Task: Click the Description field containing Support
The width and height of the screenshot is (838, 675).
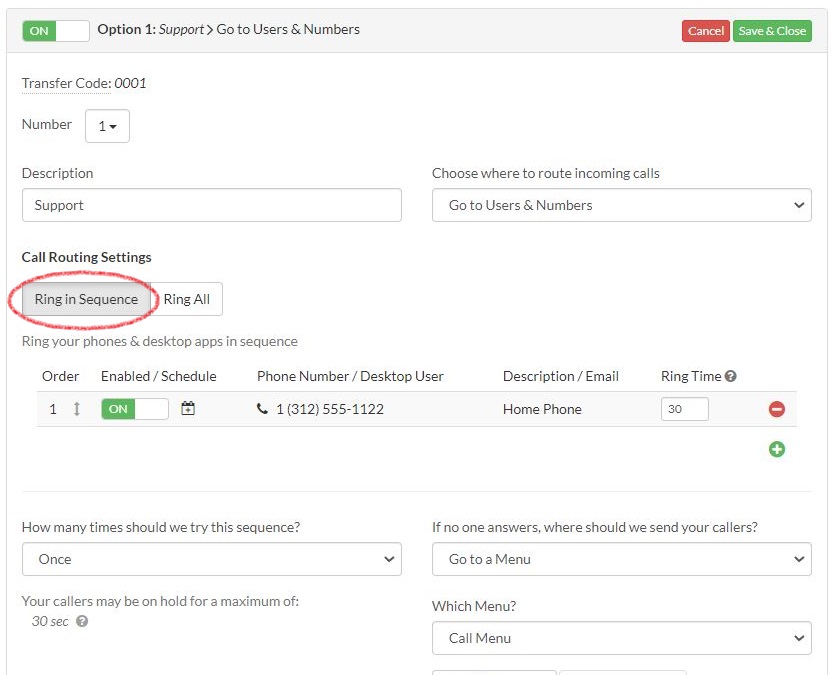Action: (211, 205)
